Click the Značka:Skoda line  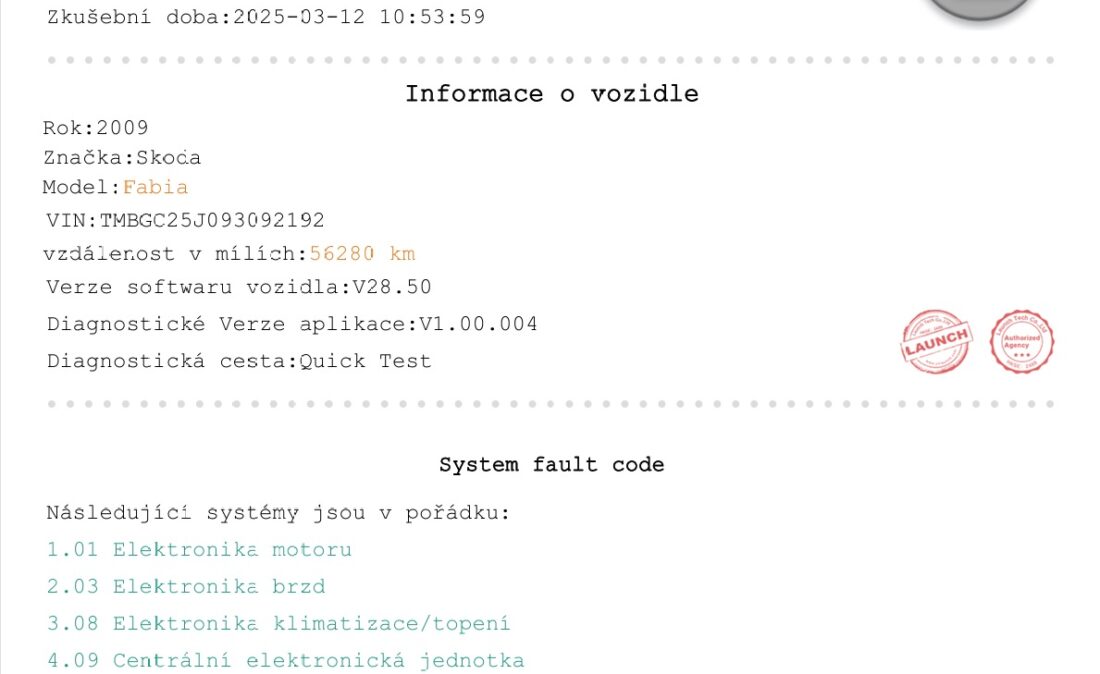(122, 158)
